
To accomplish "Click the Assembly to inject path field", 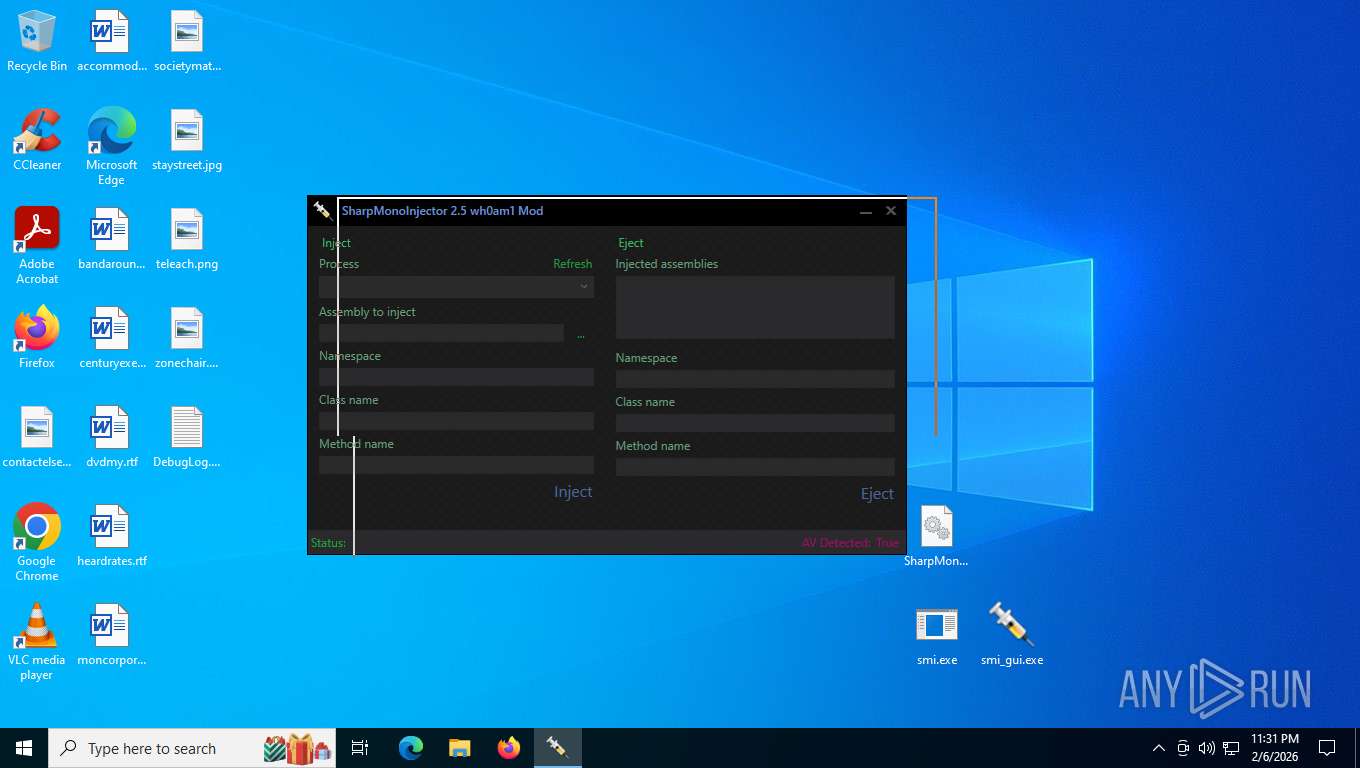I will coord(441,333).
